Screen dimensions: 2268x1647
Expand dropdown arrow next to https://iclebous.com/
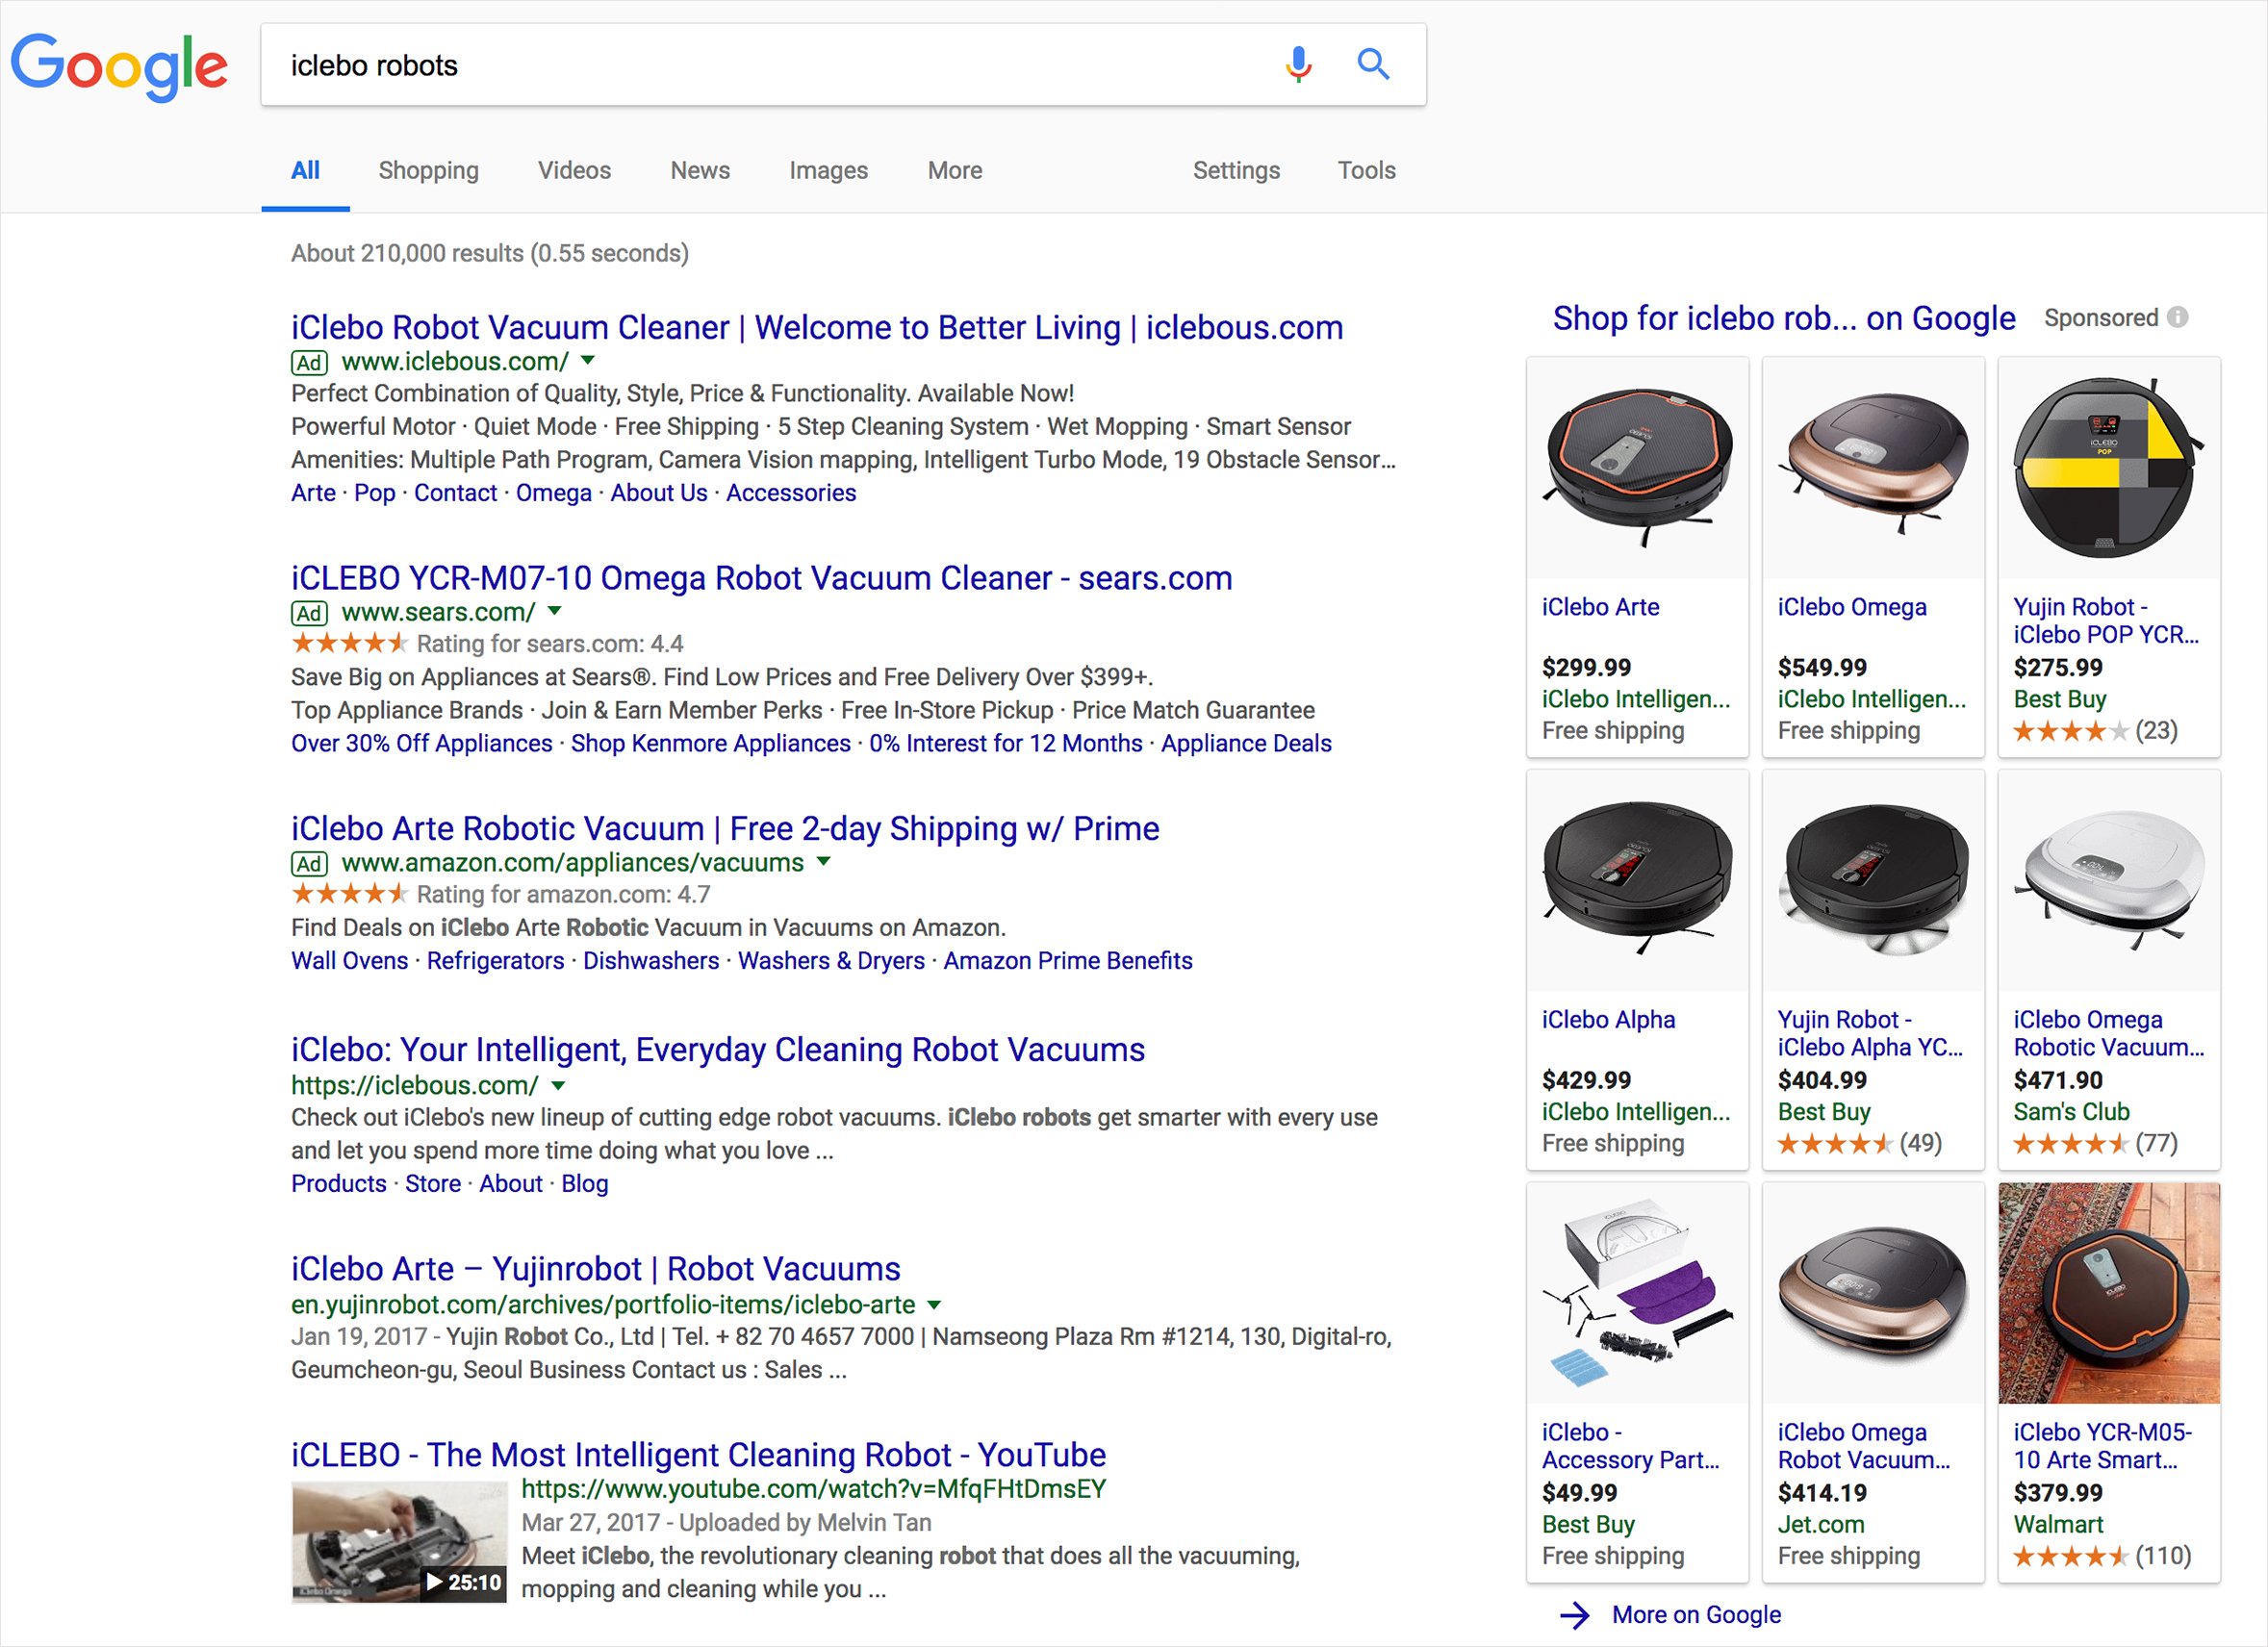tap(558, 1085)
